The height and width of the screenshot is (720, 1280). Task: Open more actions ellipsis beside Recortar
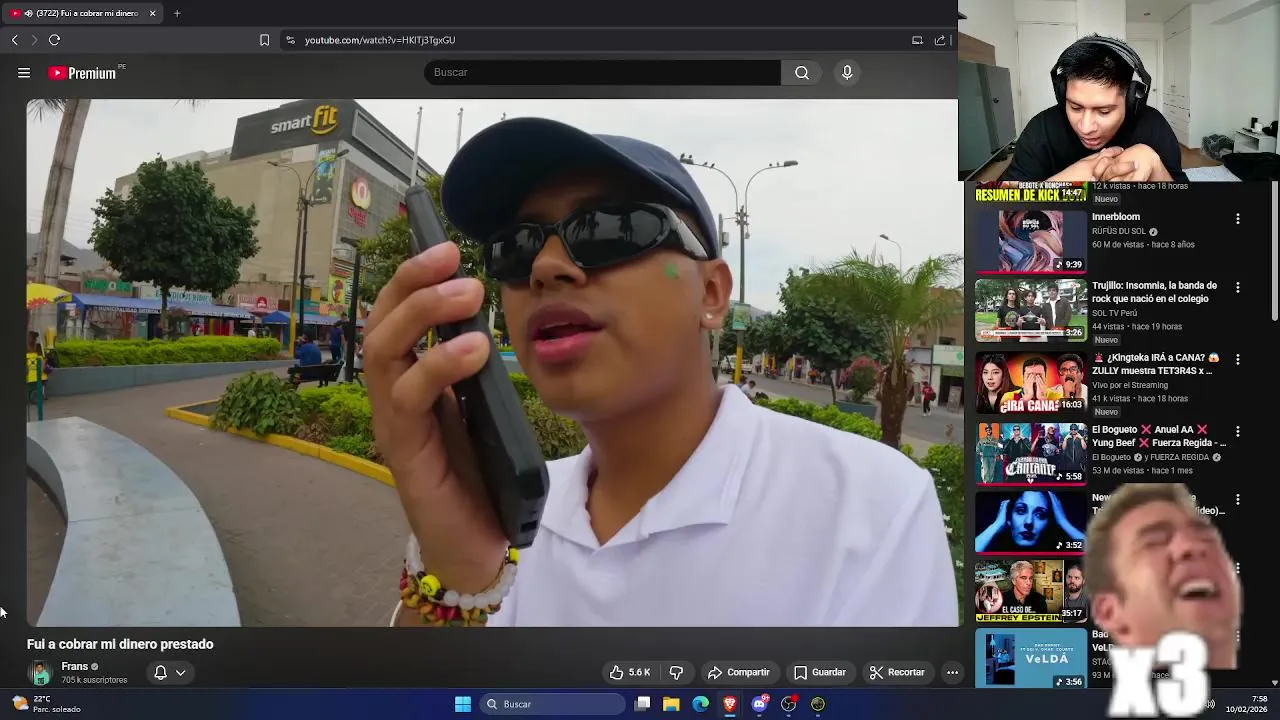click(952, 672)
